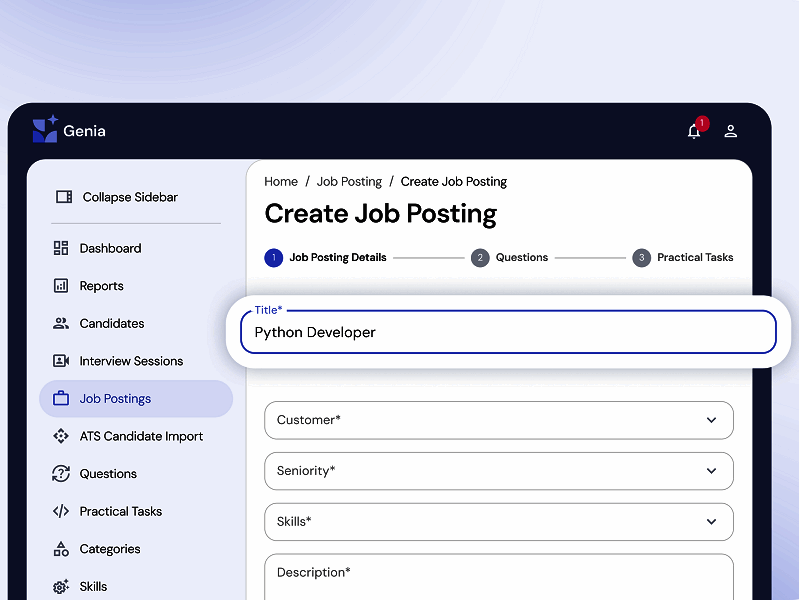Open the Categories icon in sidebar
Screen dimensions: 800x600
[x=61, y=549]
